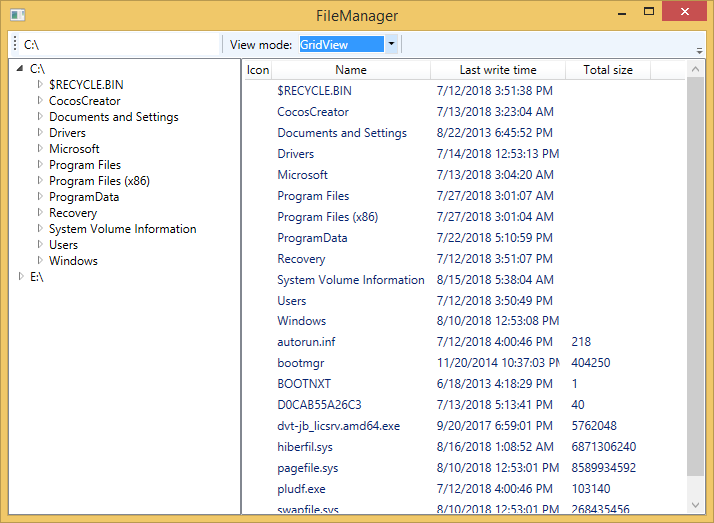Screen dimensions: 714x523
Task: Select pludf.exe in file list
Action: [x=464, y=489]
